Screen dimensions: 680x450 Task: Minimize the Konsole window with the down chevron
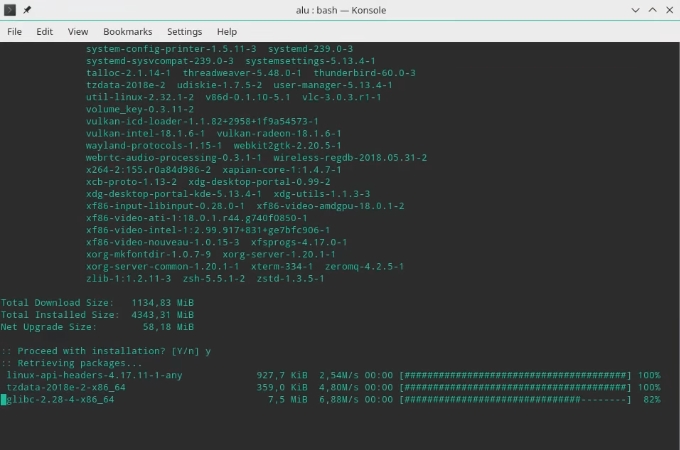tap(635, 10)
